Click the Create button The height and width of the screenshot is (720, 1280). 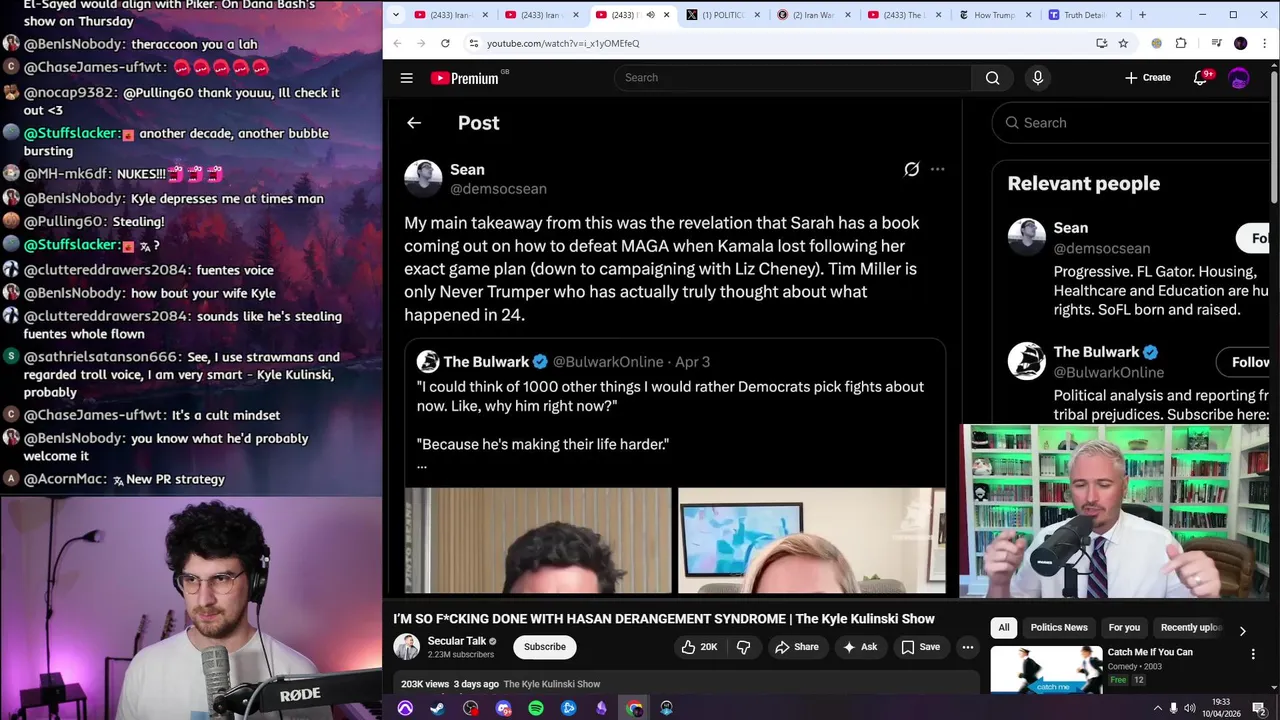tap(1147, 78)
